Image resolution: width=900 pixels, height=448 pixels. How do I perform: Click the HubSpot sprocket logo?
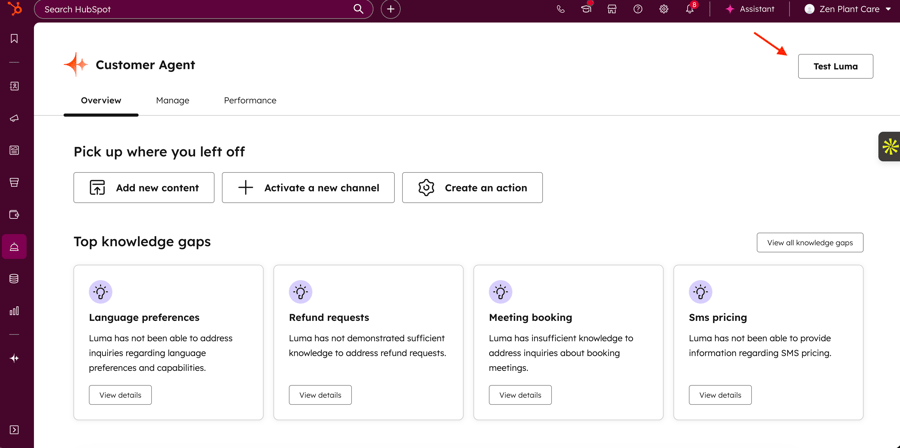14,9
